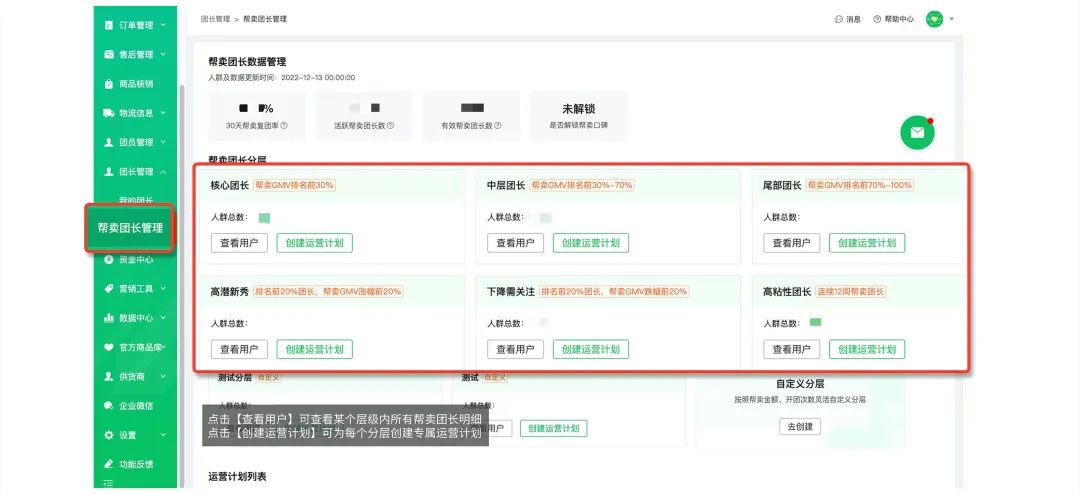Viewport: 1080px width, 494px height.
Task: Select 帮卖团长管理 menu item
Action: 130,228
